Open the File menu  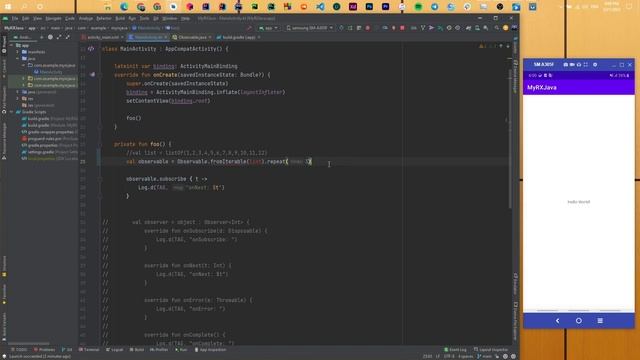coord(15,18)
